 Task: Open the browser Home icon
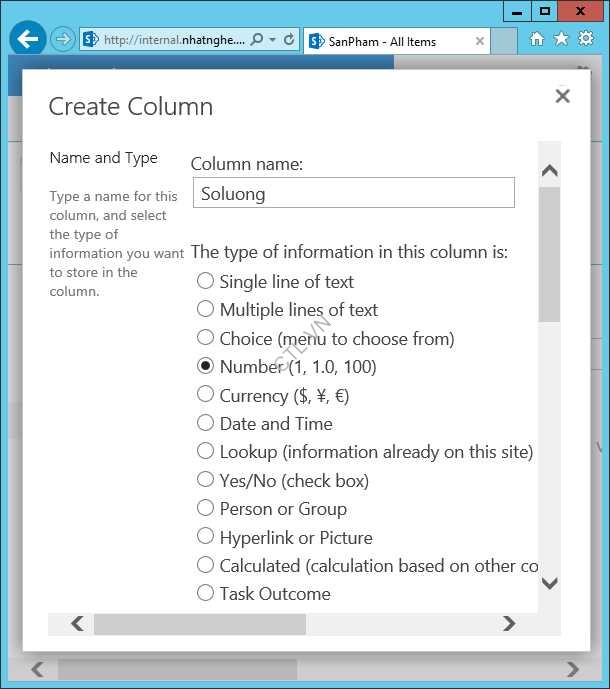pyautogui.click(x=536, y=39)
